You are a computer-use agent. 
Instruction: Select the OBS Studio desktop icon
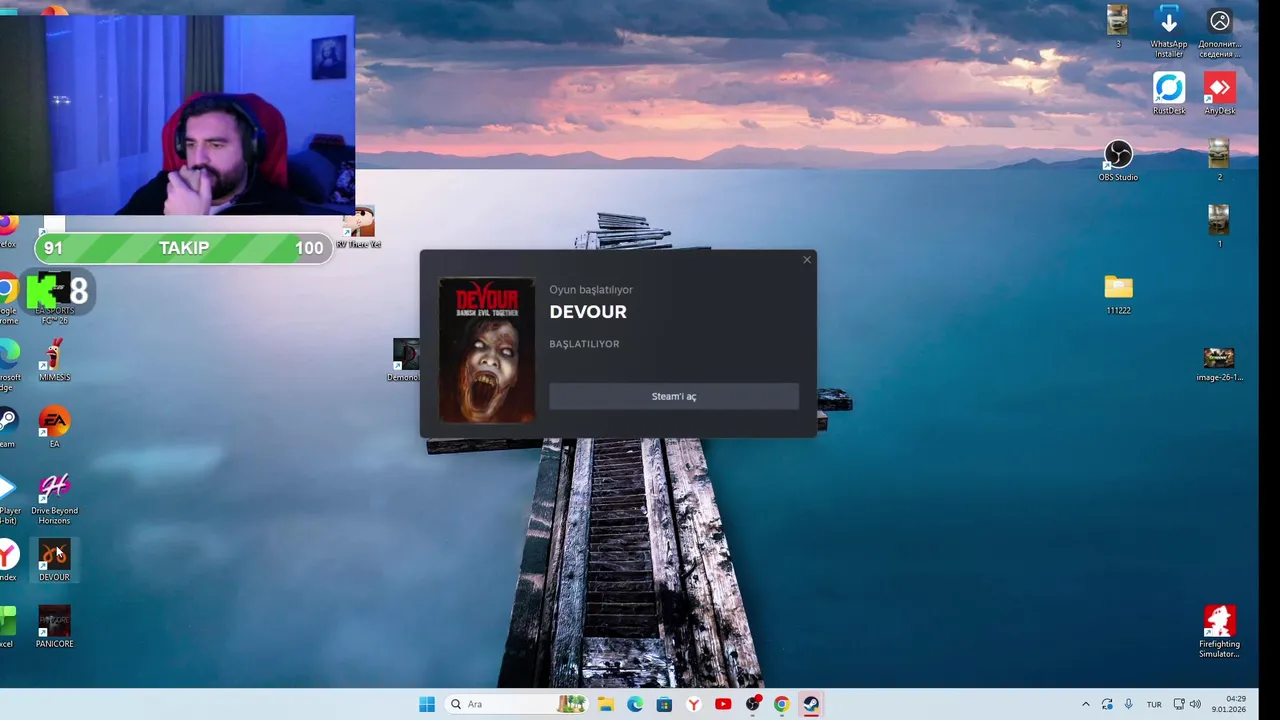[1118, 161]
